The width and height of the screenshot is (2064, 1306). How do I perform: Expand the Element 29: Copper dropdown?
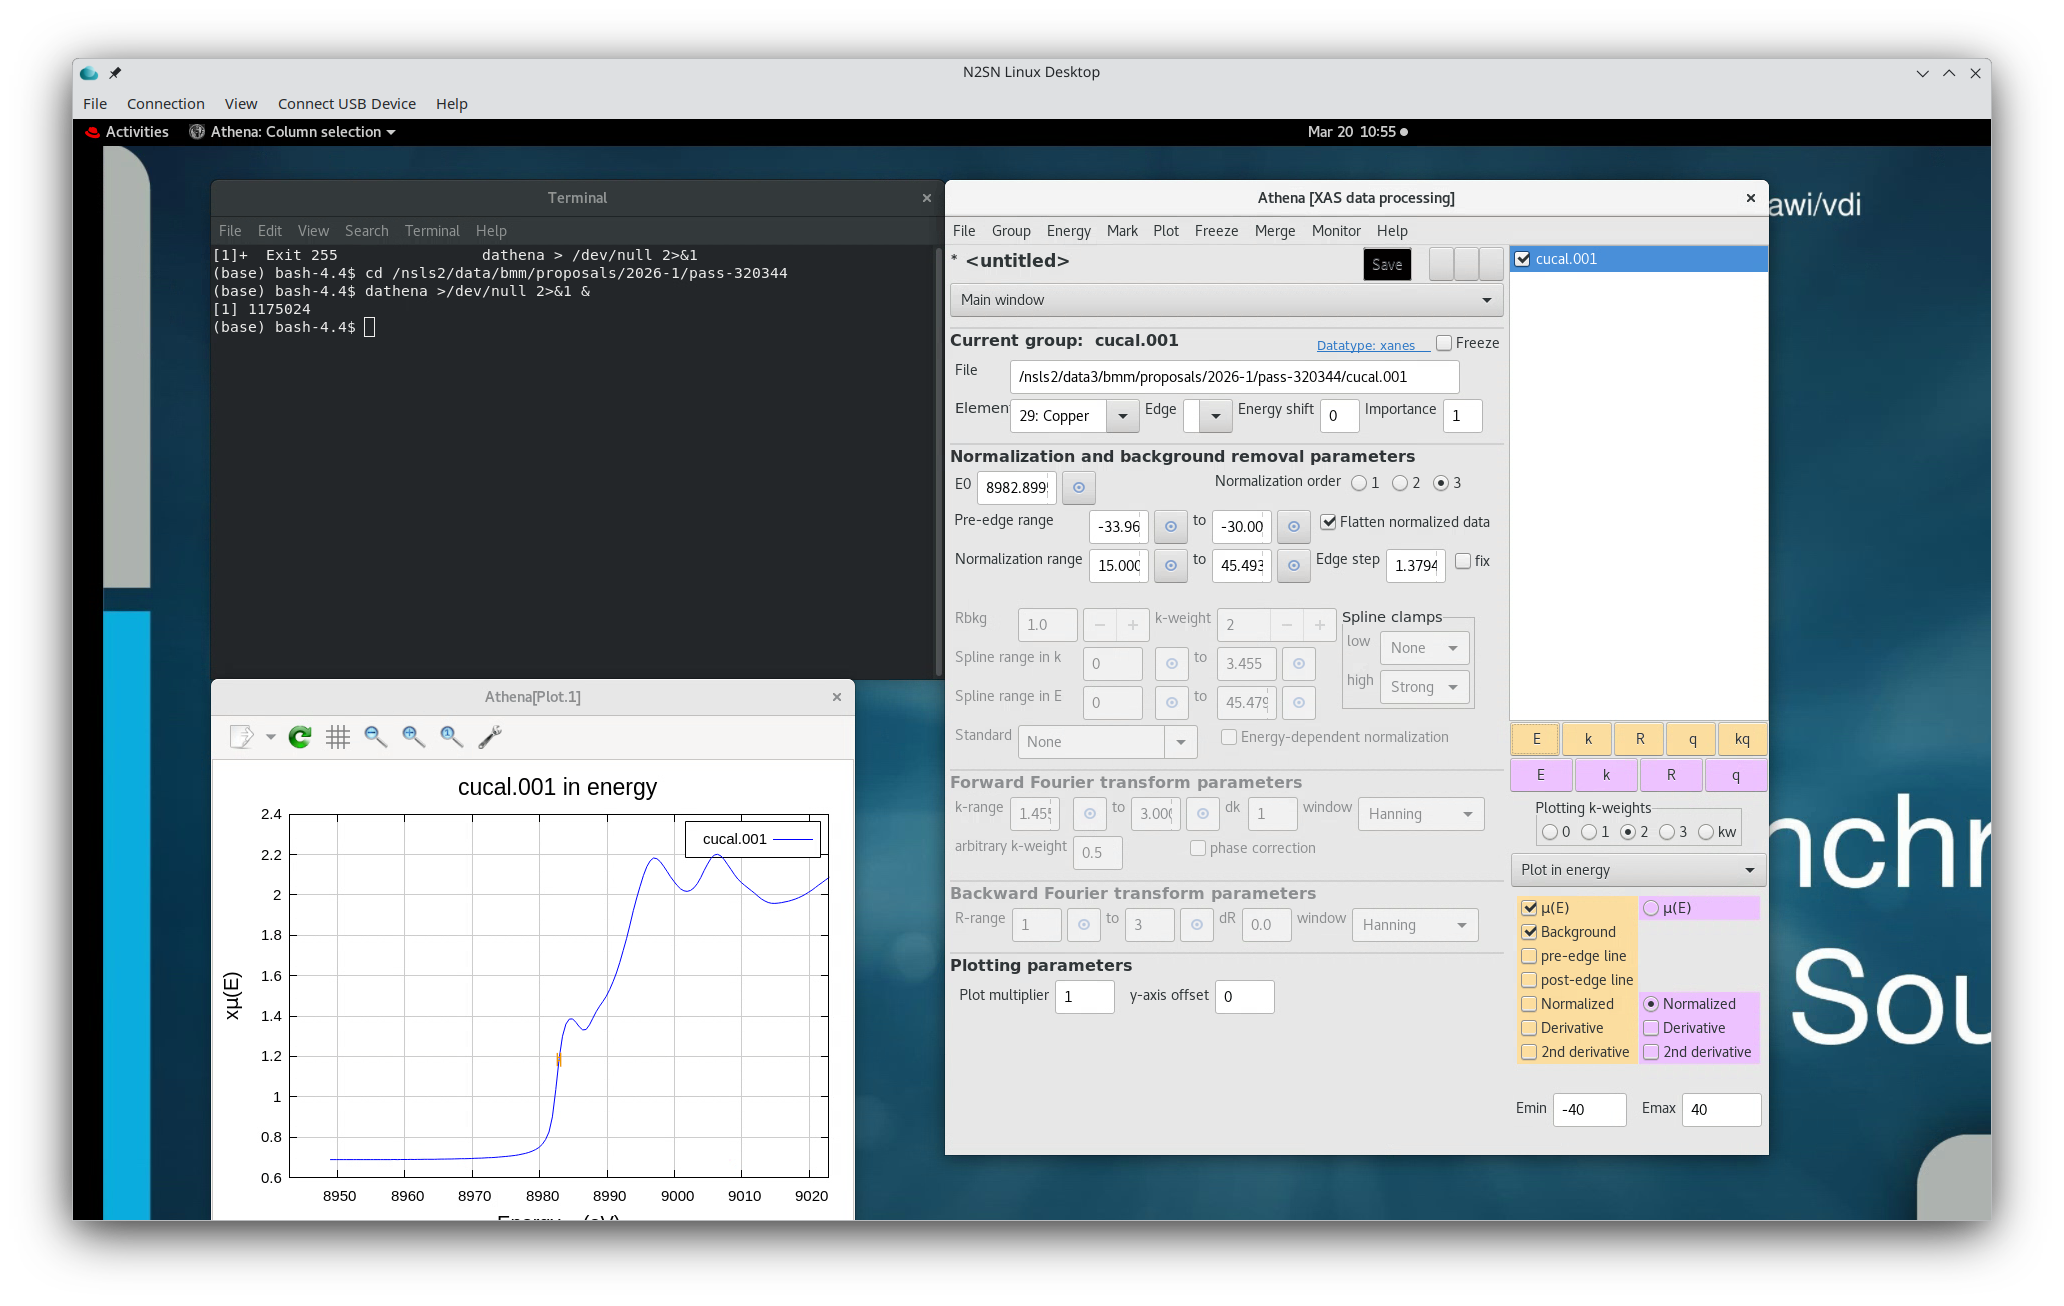tap(1122, 416)
